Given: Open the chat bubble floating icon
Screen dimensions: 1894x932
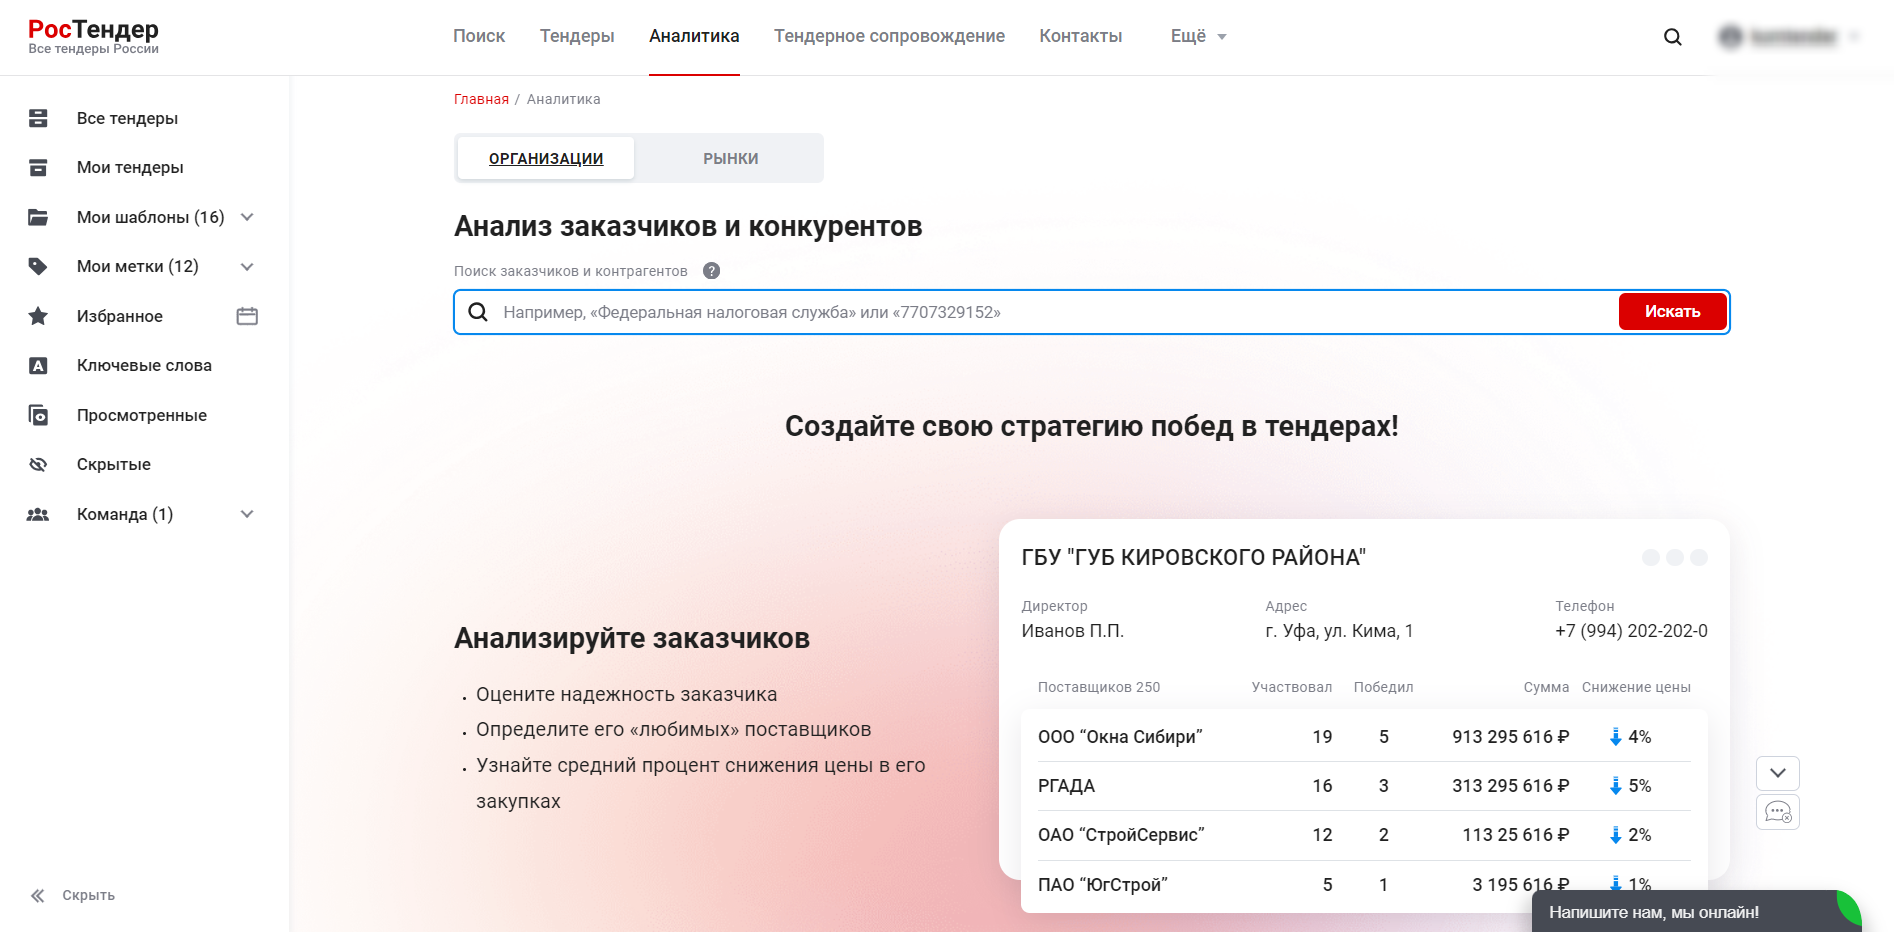Looking at the screenshot, I should (x=1777, y=812).
